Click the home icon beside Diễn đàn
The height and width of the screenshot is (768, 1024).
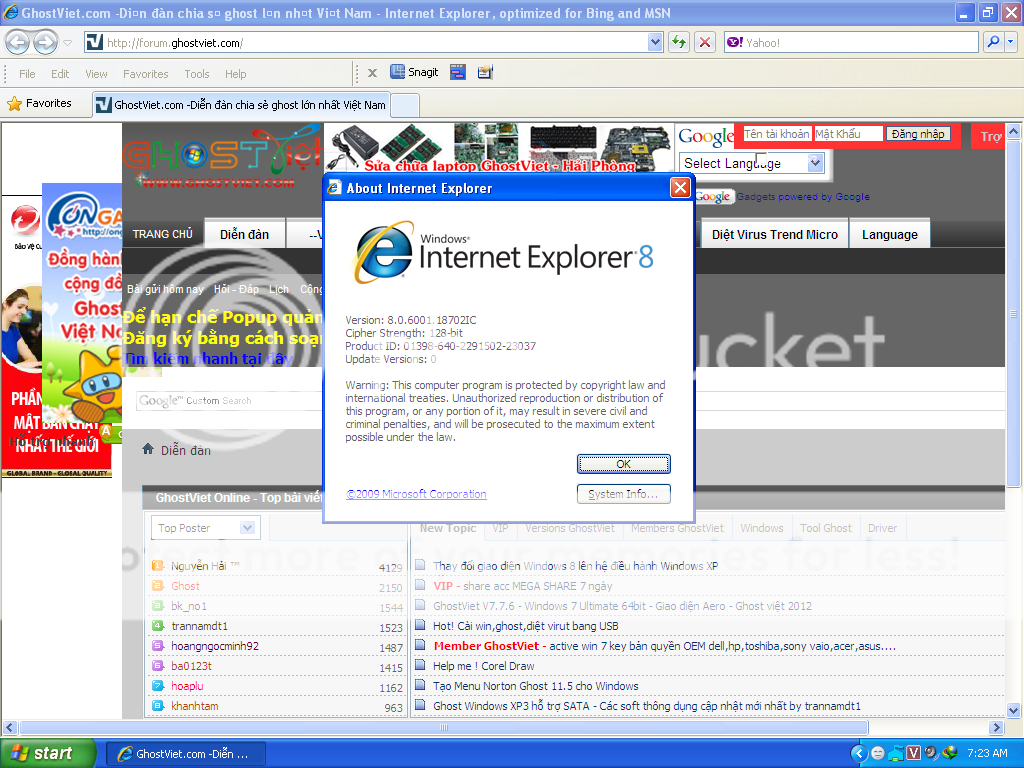(x=148, y=449)
